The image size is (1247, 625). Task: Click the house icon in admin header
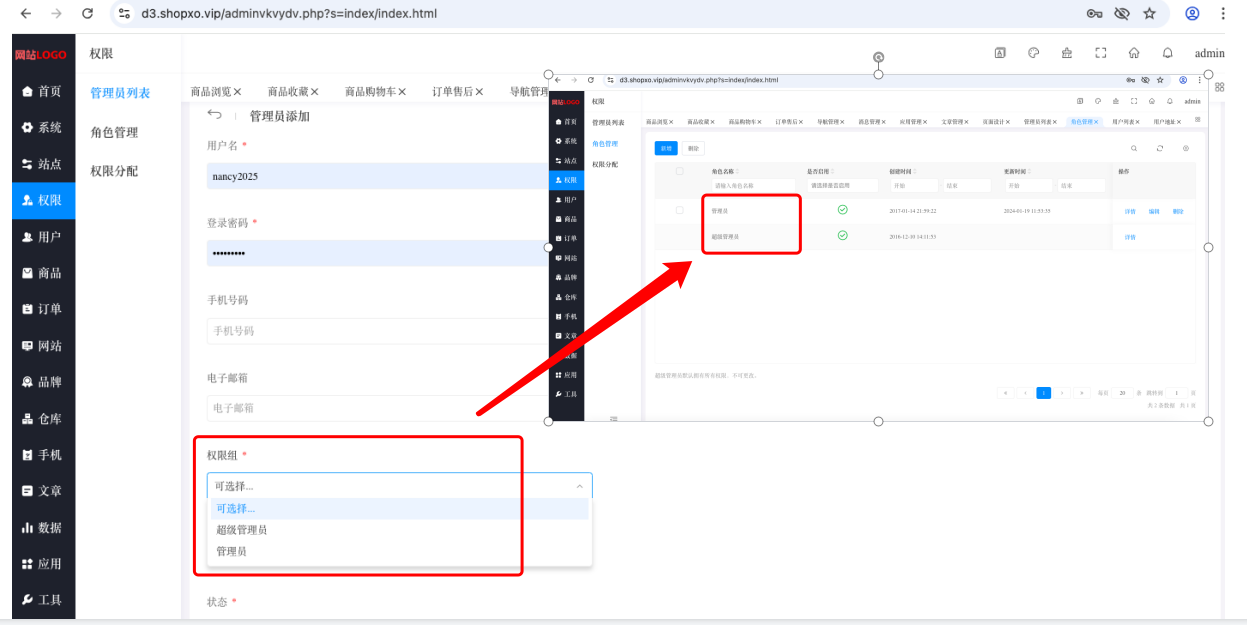click(1134, 53)
